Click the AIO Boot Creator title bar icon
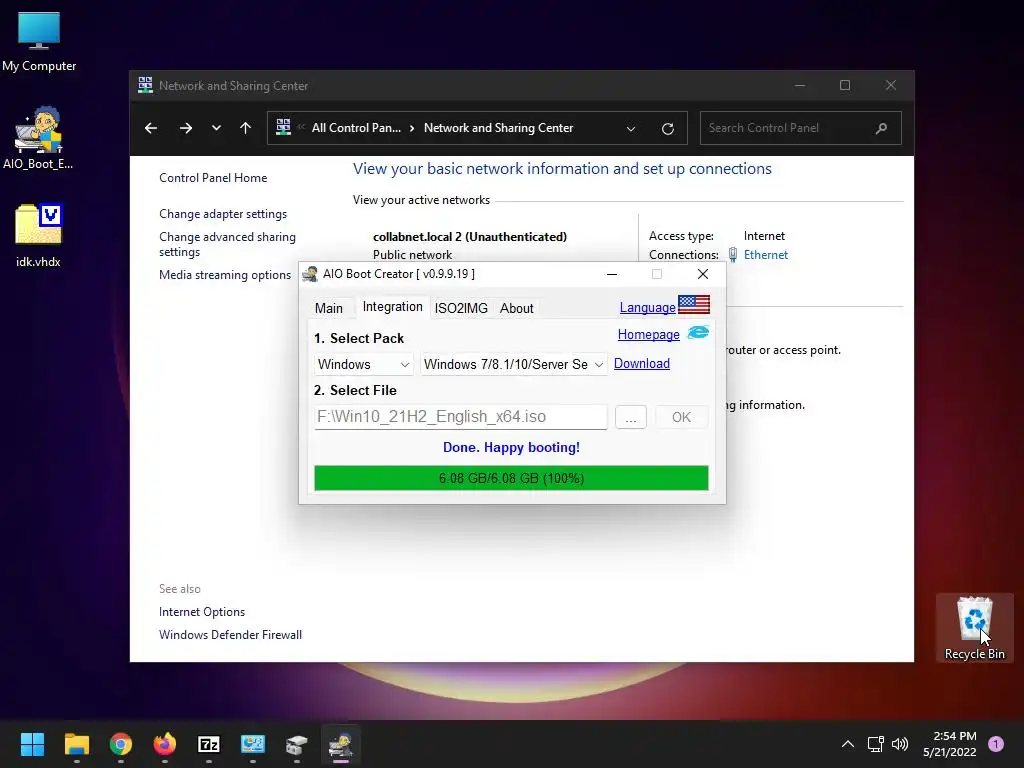This screenshot has width=1024, height=768. click(x=310, y=274)
